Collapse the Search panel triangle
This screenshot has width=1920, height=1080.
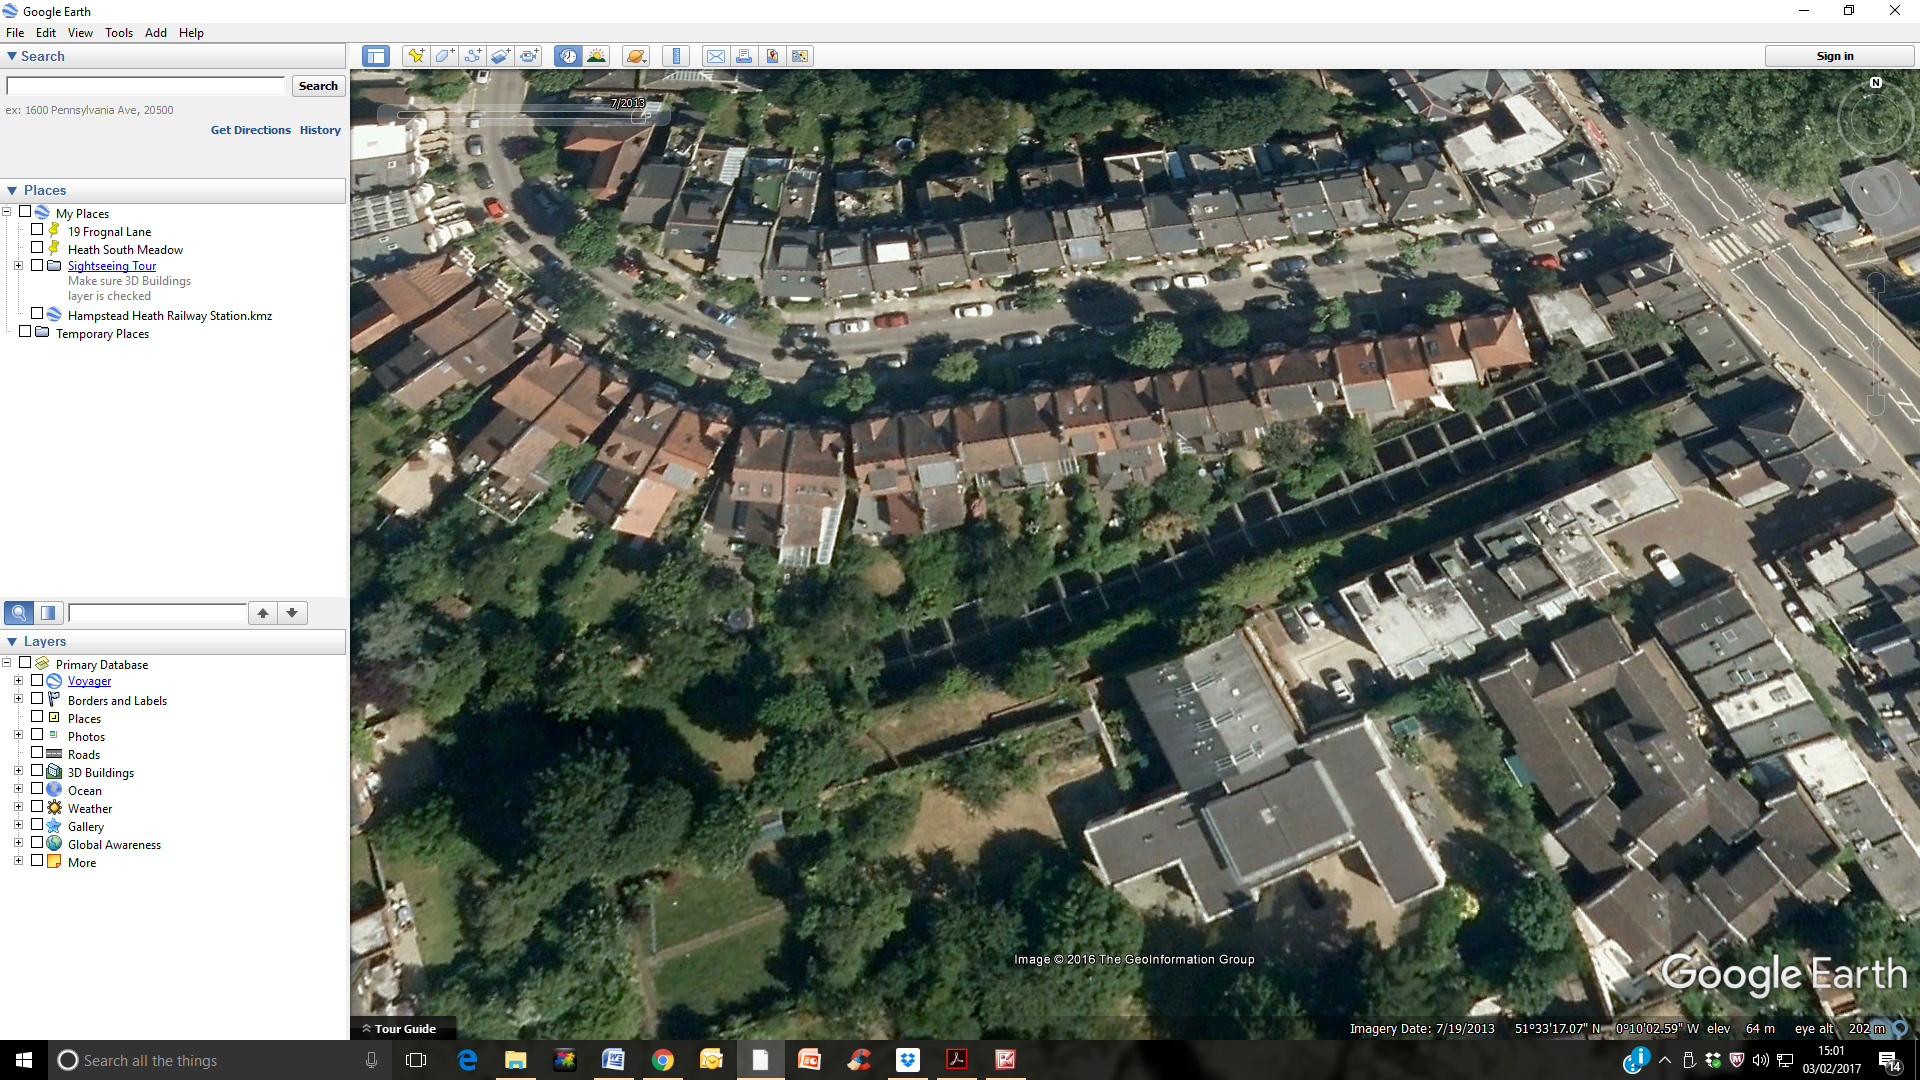coord(12,56)
